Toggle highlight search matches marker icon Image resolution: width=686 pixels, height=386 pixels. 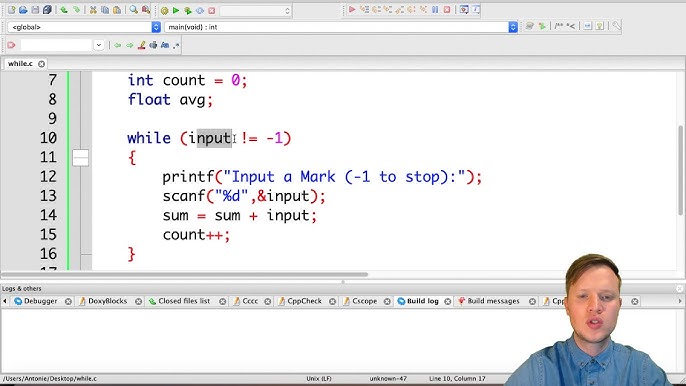[x=141, y=45]
